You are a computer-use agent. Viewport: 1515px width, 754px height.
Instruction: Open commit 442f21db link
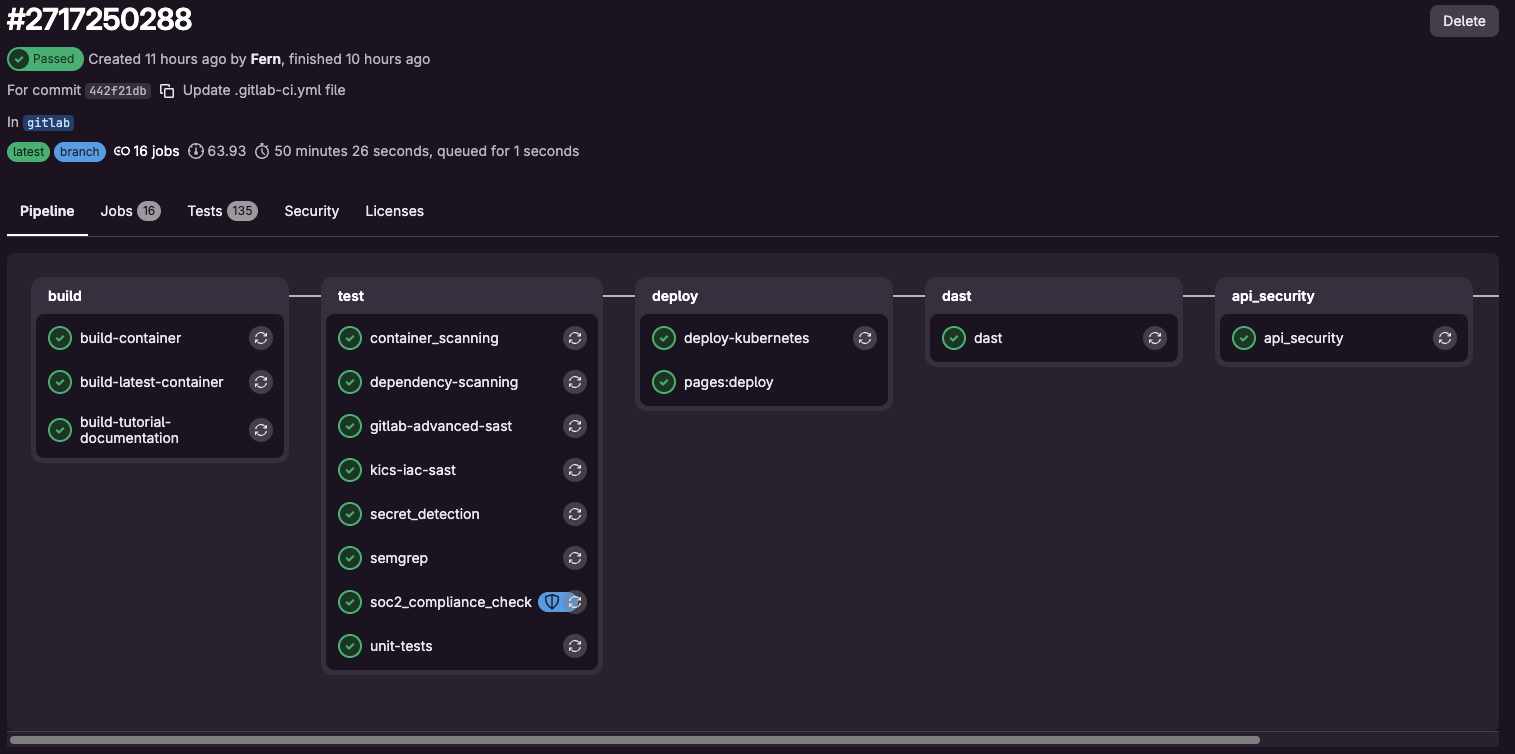118,91
